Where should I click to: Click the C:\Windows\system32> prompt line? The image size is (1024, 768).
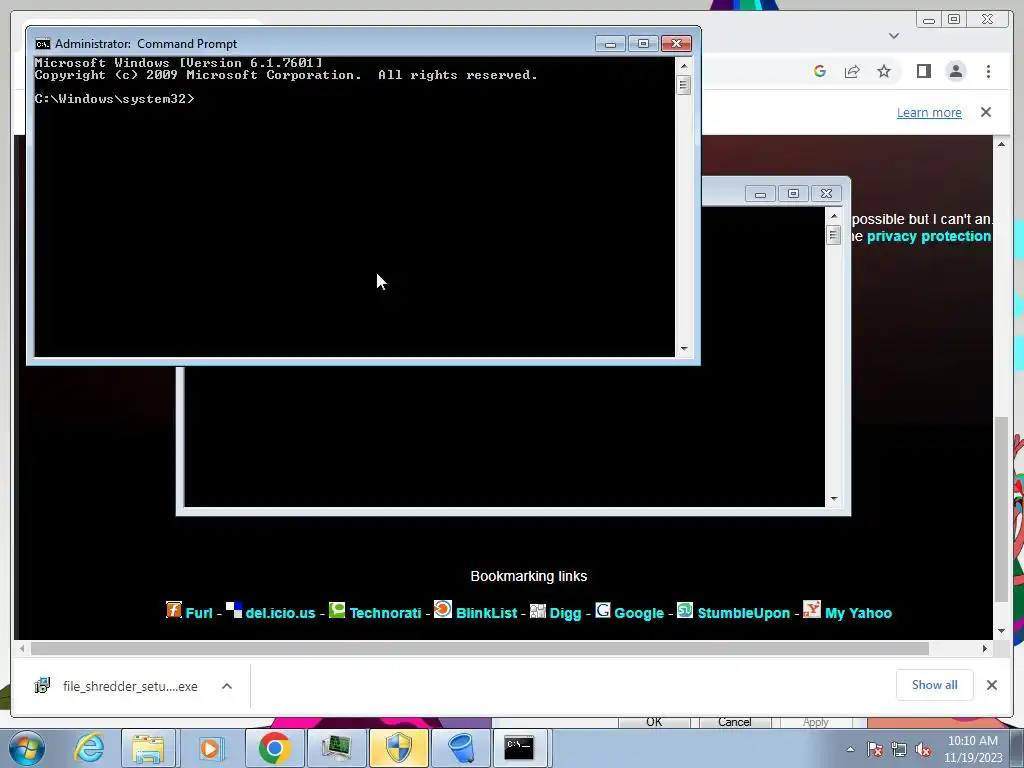point(114,99)
